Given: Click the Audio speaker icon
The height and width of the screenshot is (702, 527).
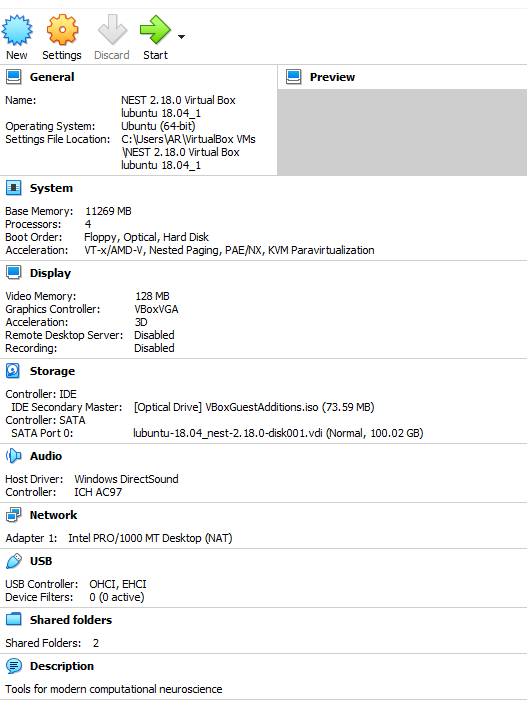Looking at the screenshot, I should click(14, 456).
